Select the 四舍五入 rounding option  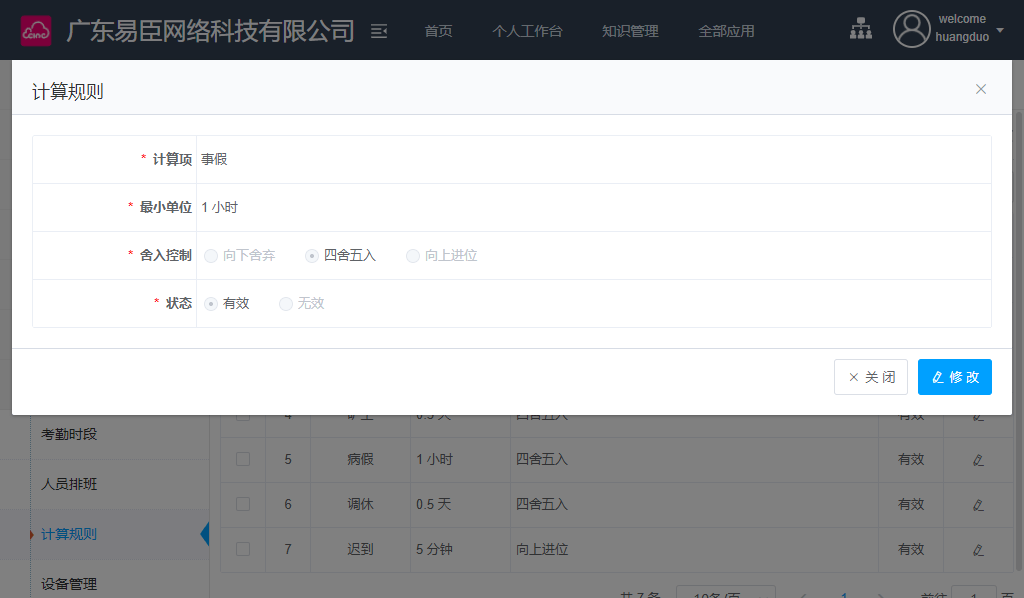pyautogui.click(x=312, y=256)
